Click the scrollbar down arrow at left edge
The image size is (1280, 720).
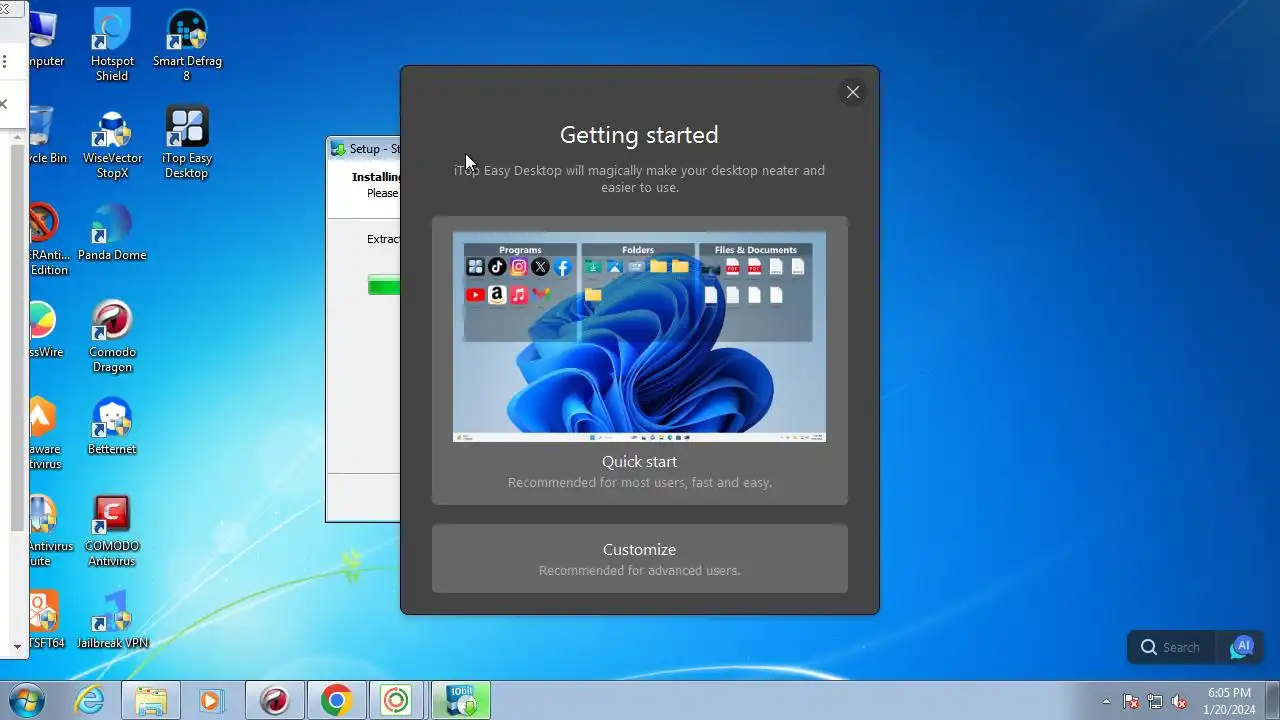click(17, 646)
